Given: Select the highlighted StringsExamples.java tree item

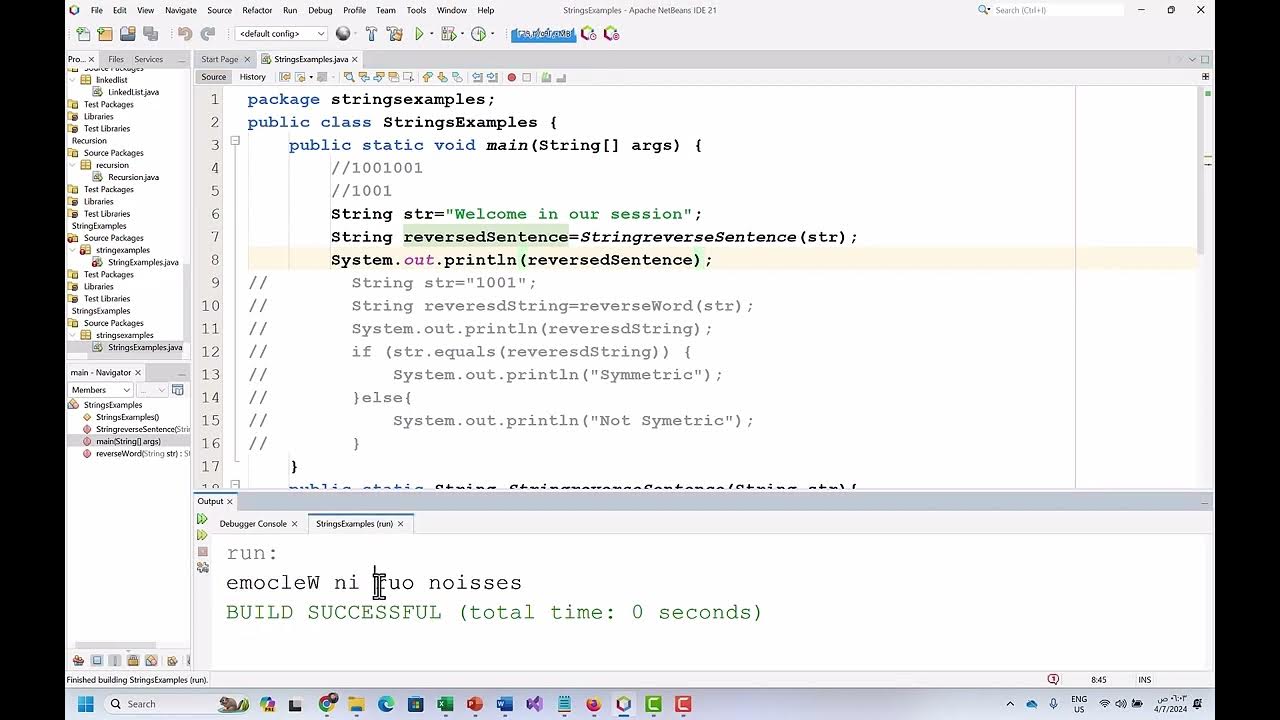Looking at the screenshot, I should 144,347.
